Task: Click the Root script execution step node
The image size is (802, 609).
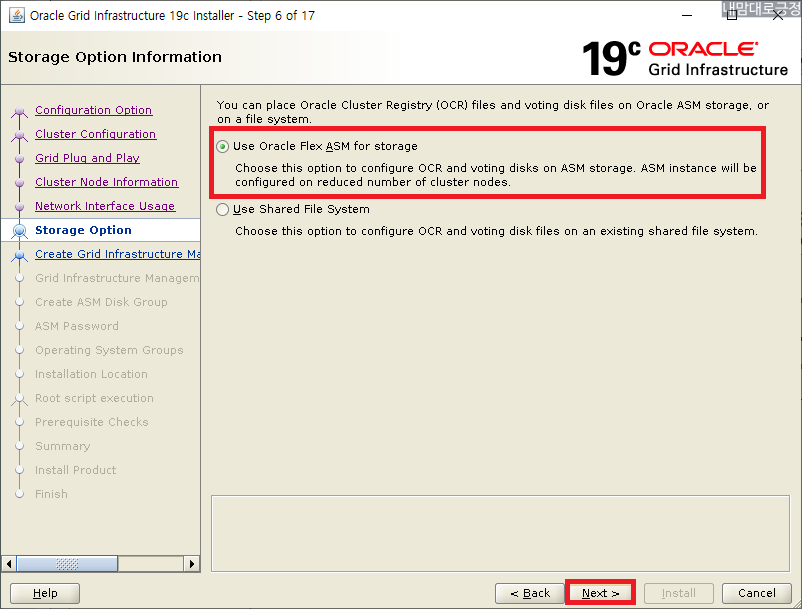Action: click(19, 399)
